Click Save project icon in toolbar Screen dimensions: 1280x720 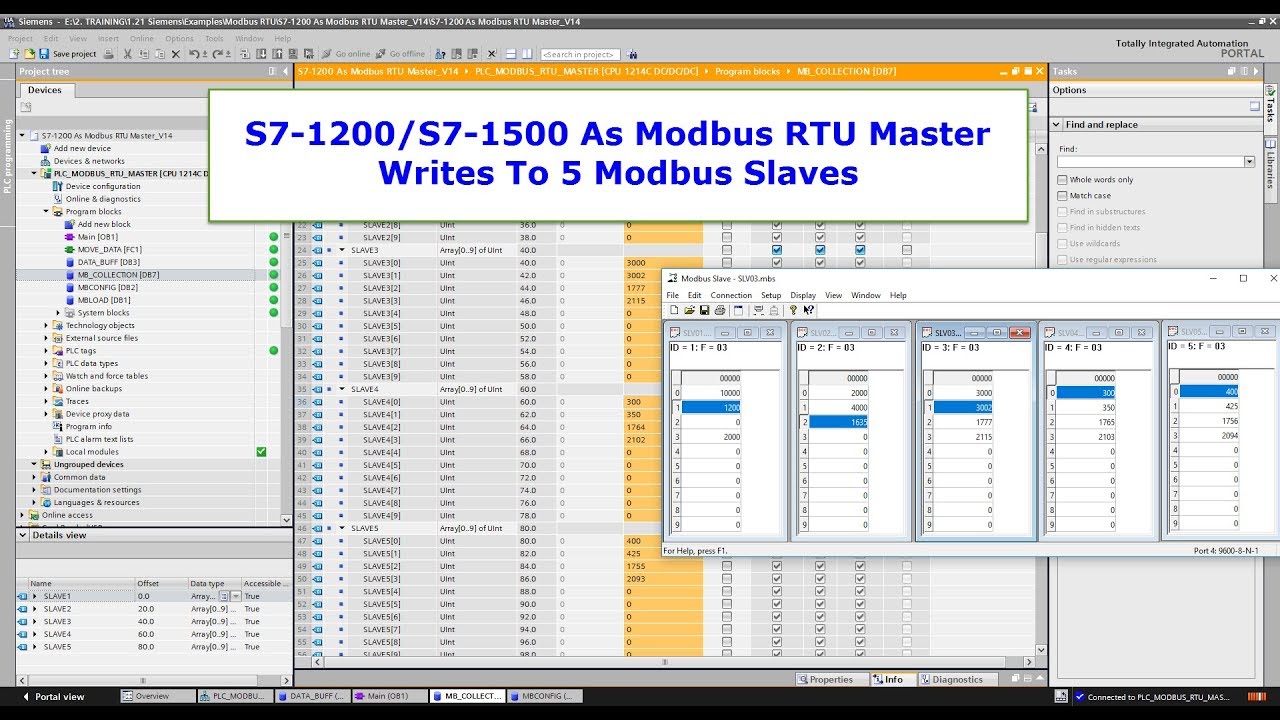[43, 54]
